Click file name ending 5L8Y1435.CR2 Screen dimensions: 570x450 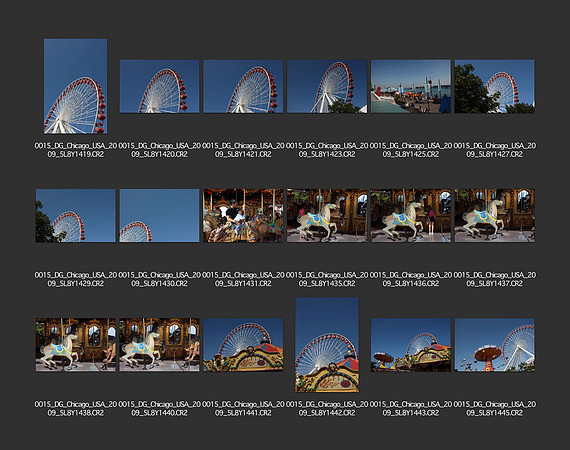327,279
